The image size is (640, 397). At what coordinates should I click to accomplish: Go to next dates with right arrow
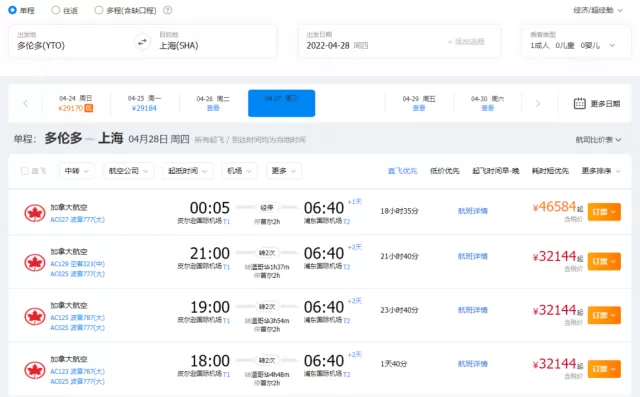(538, 103)
